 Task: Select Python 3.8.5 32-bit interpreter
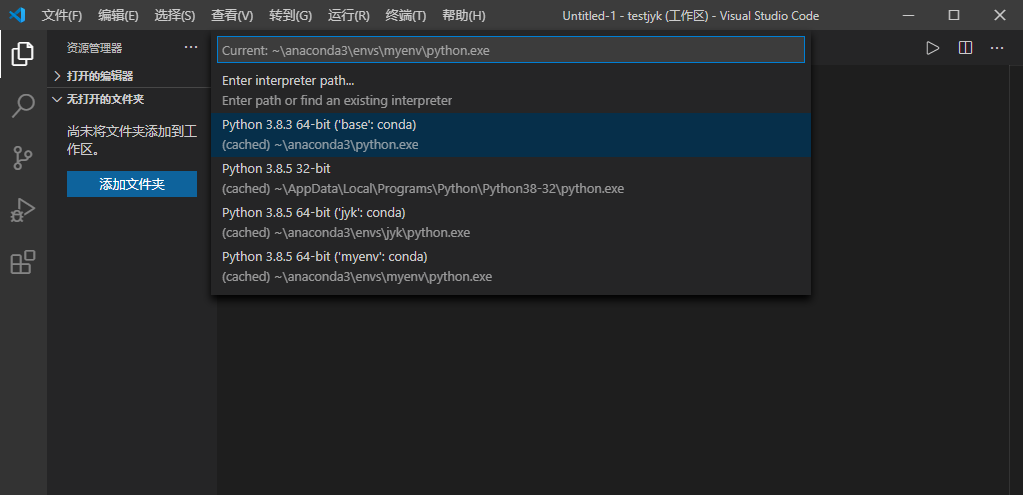[511, 179]
